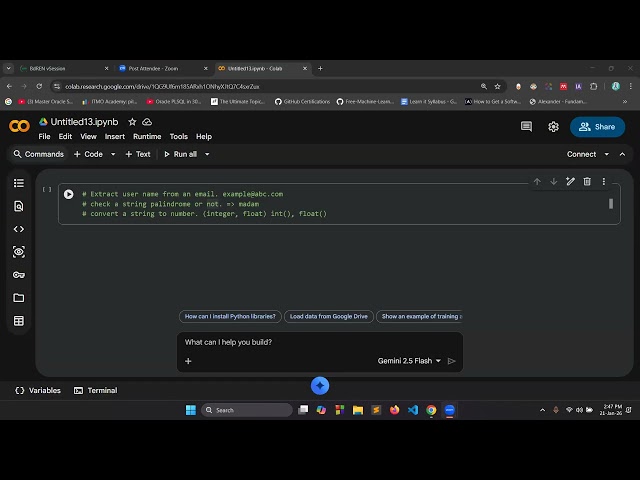
Task: Open VS Code from taskbar
Action: [413, 410]
